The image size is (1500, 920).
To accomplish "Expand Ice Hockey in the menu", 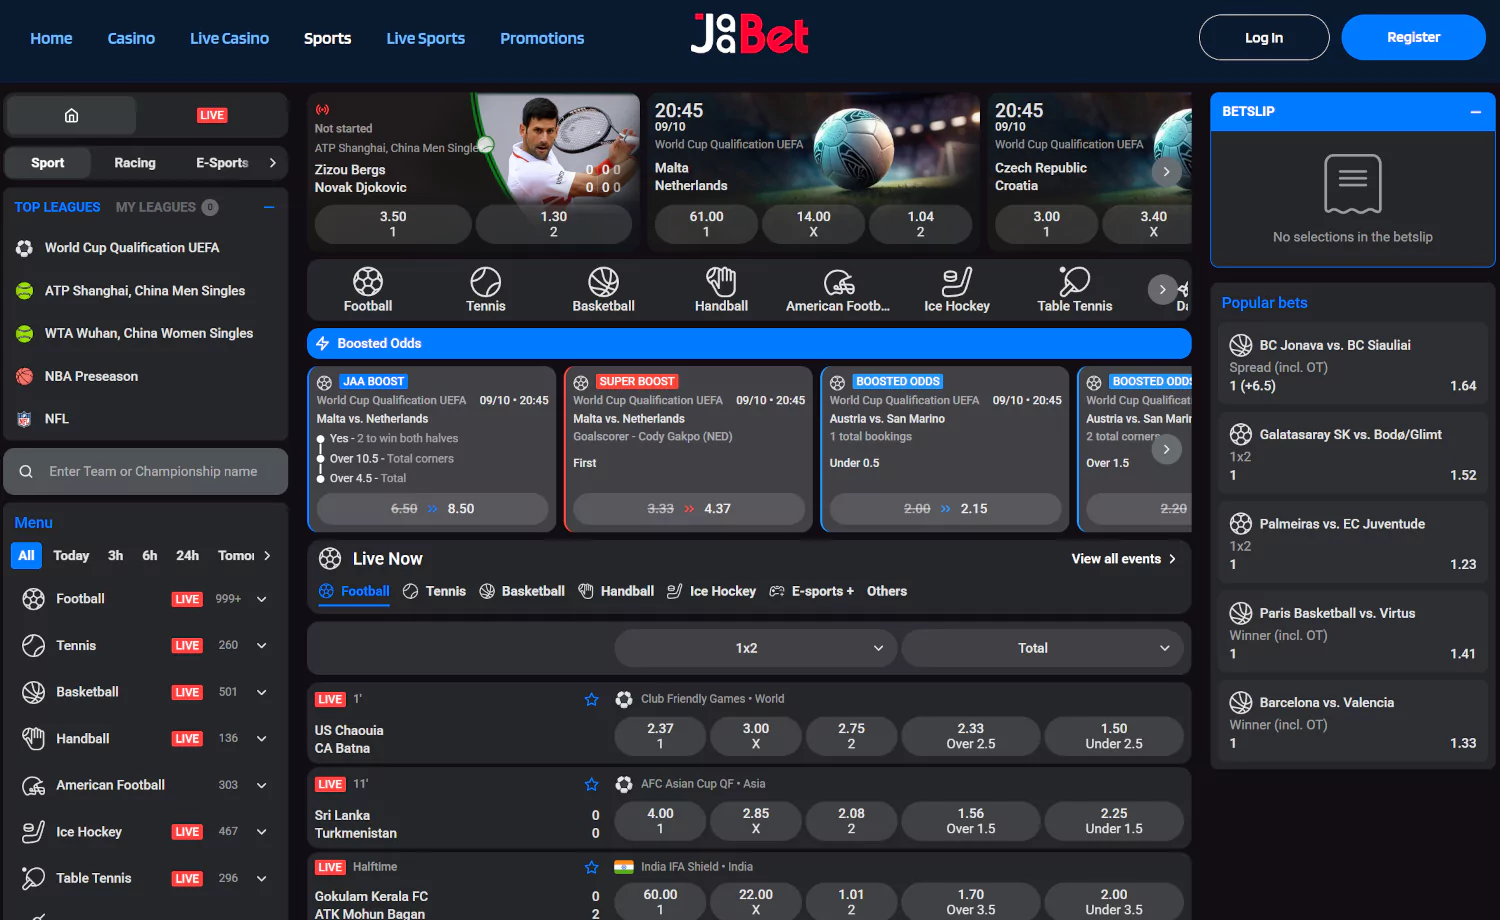I will coord(262,832).
